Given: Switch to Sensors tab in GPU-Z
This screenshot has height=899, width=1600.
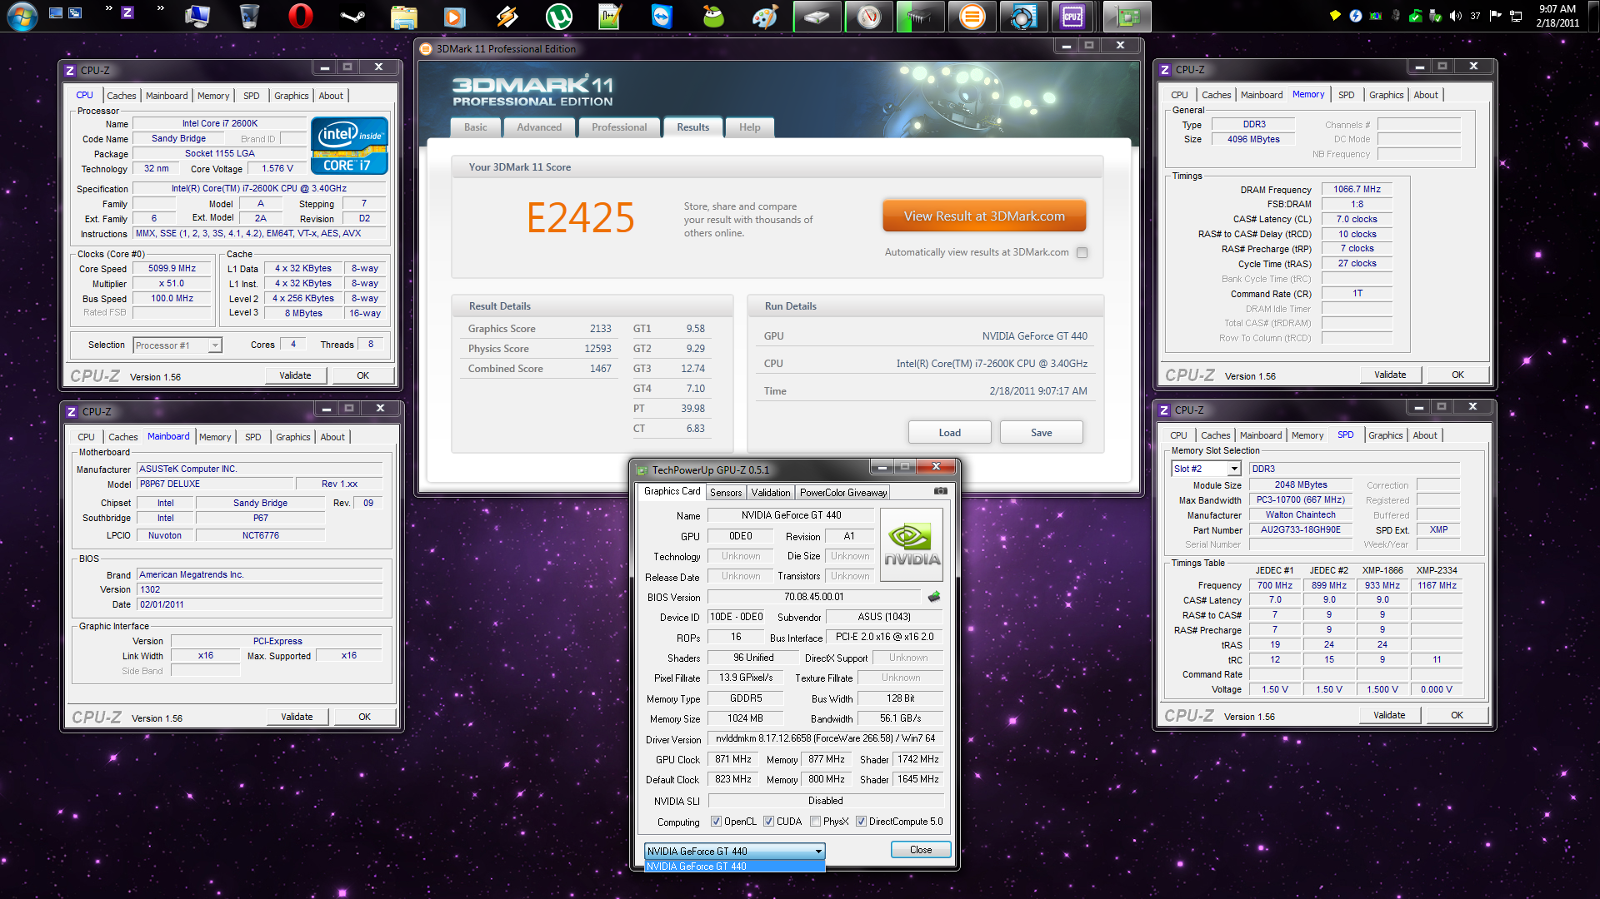Looking at the screenshot, I should pos(726,492).
